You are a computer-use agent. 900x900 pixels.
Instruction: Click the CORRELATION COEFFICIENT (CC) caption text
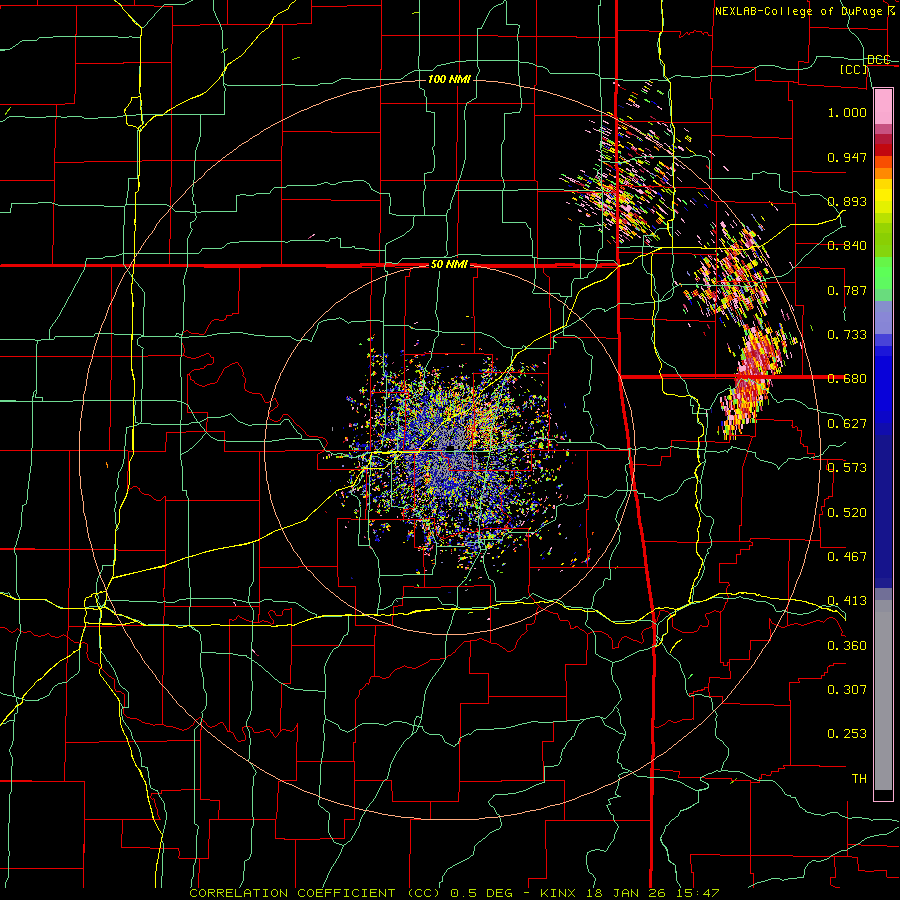(316, 893)
